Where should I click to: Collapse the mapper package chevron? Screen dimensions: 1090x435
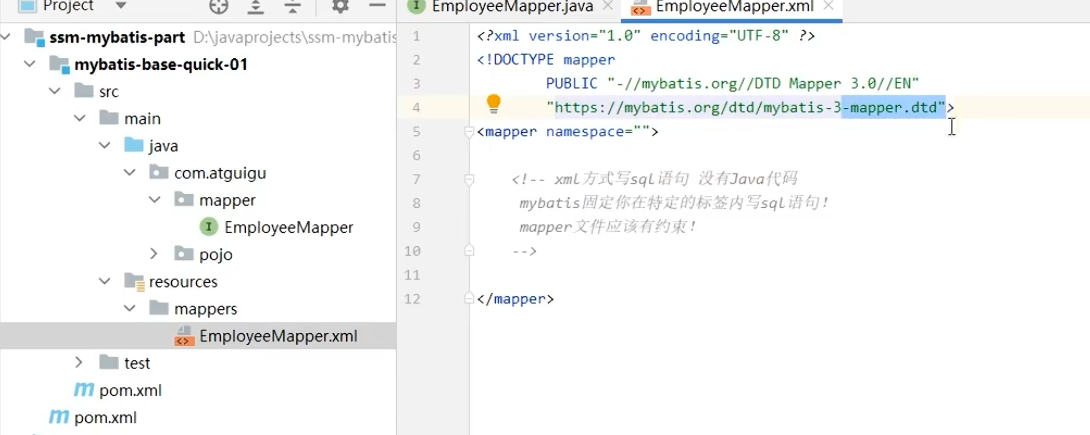tap(154, 199)
